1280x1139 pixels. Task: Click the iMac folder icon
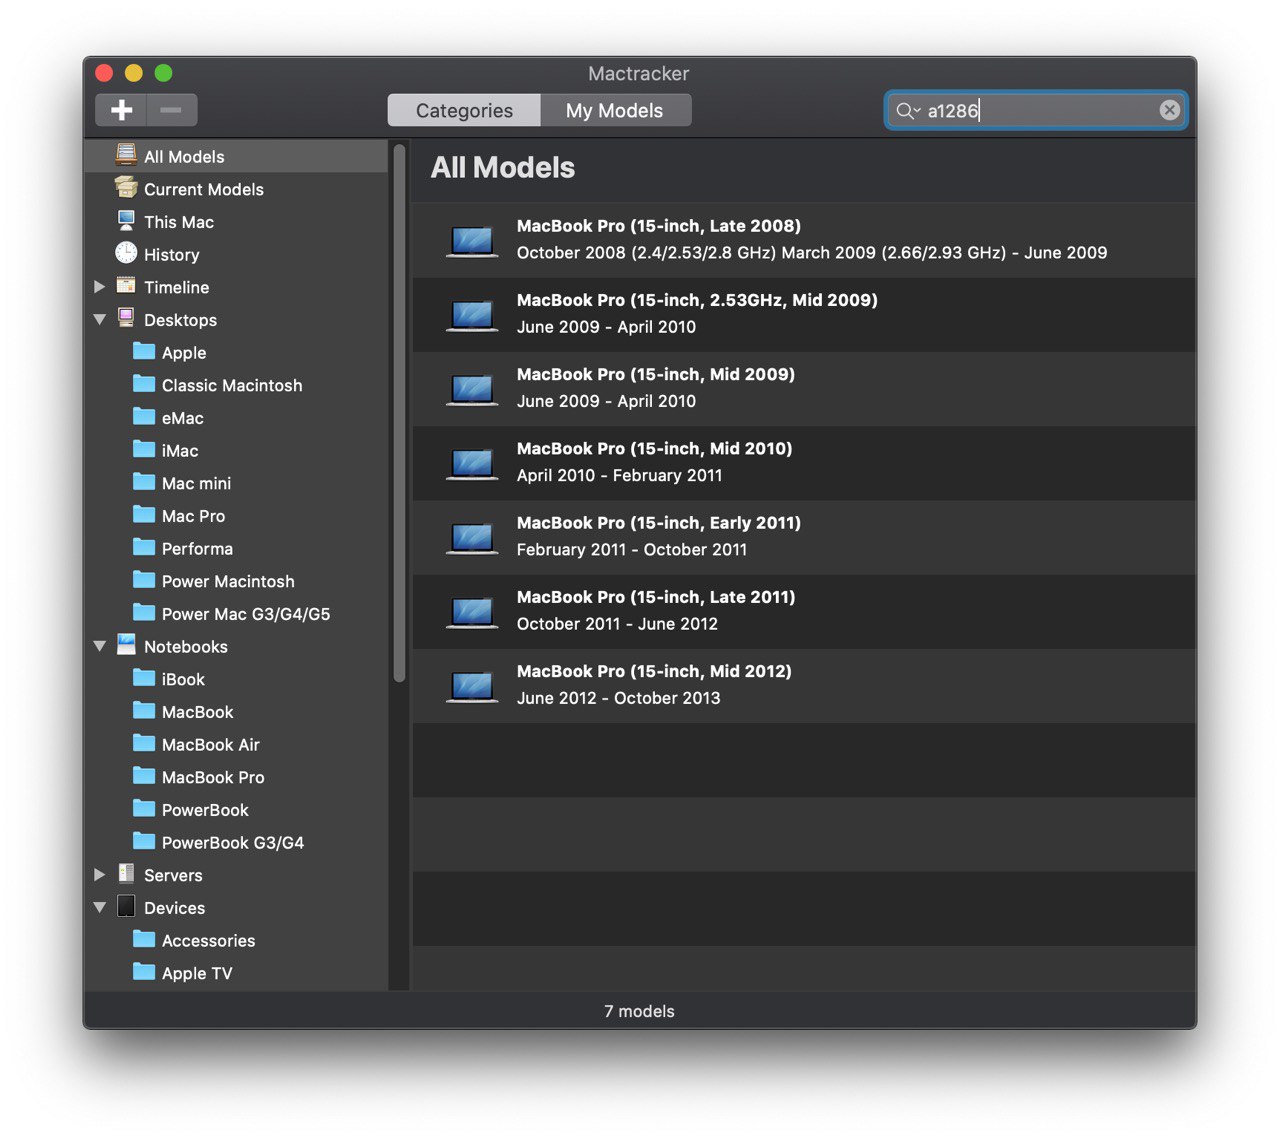click(x=144, y=449)
